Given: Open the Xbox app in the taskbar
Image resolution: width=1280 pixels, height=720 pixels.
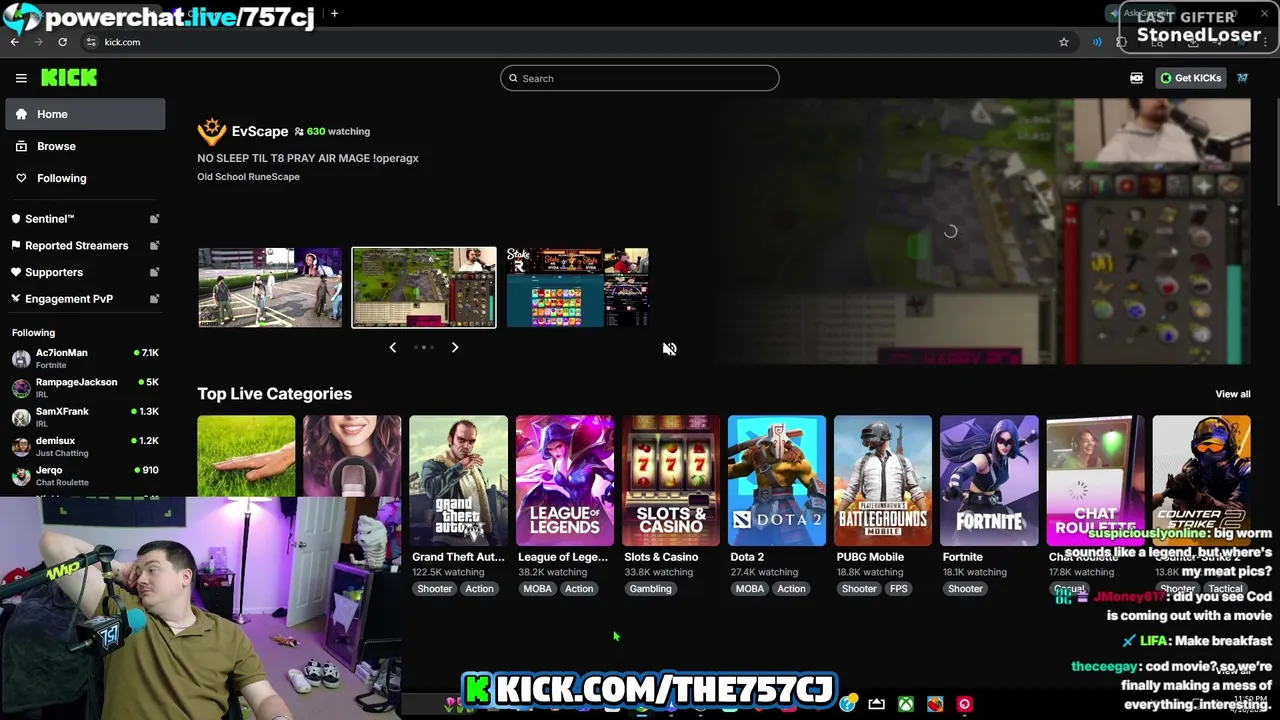Looking at the screenshot, I should click(905, 704).
